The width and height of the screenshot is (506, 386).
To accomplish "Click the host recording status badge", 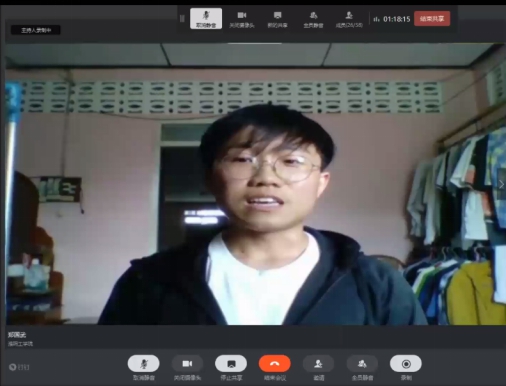I will pos(36,30).
